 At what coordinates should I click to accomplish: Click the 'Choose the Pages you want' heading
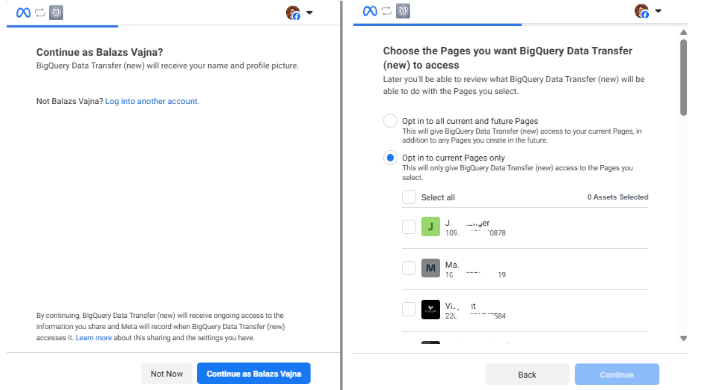coord(507,58)
